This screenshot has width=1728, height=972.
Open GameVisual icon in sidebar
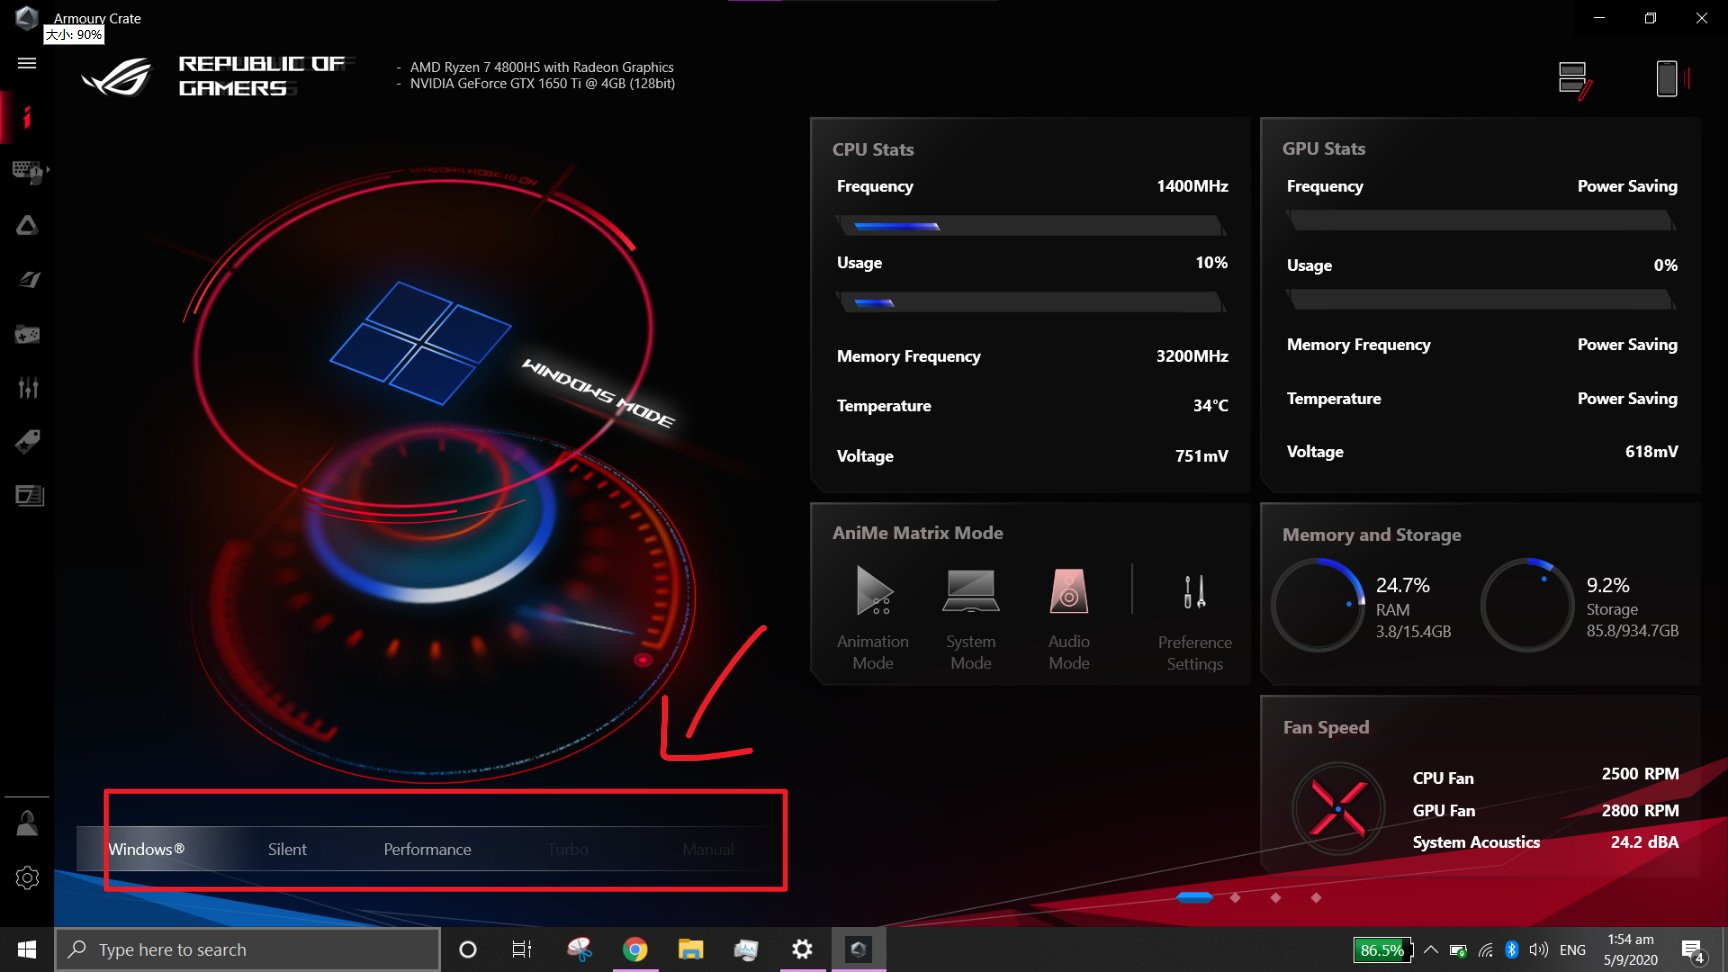(28, 279)
